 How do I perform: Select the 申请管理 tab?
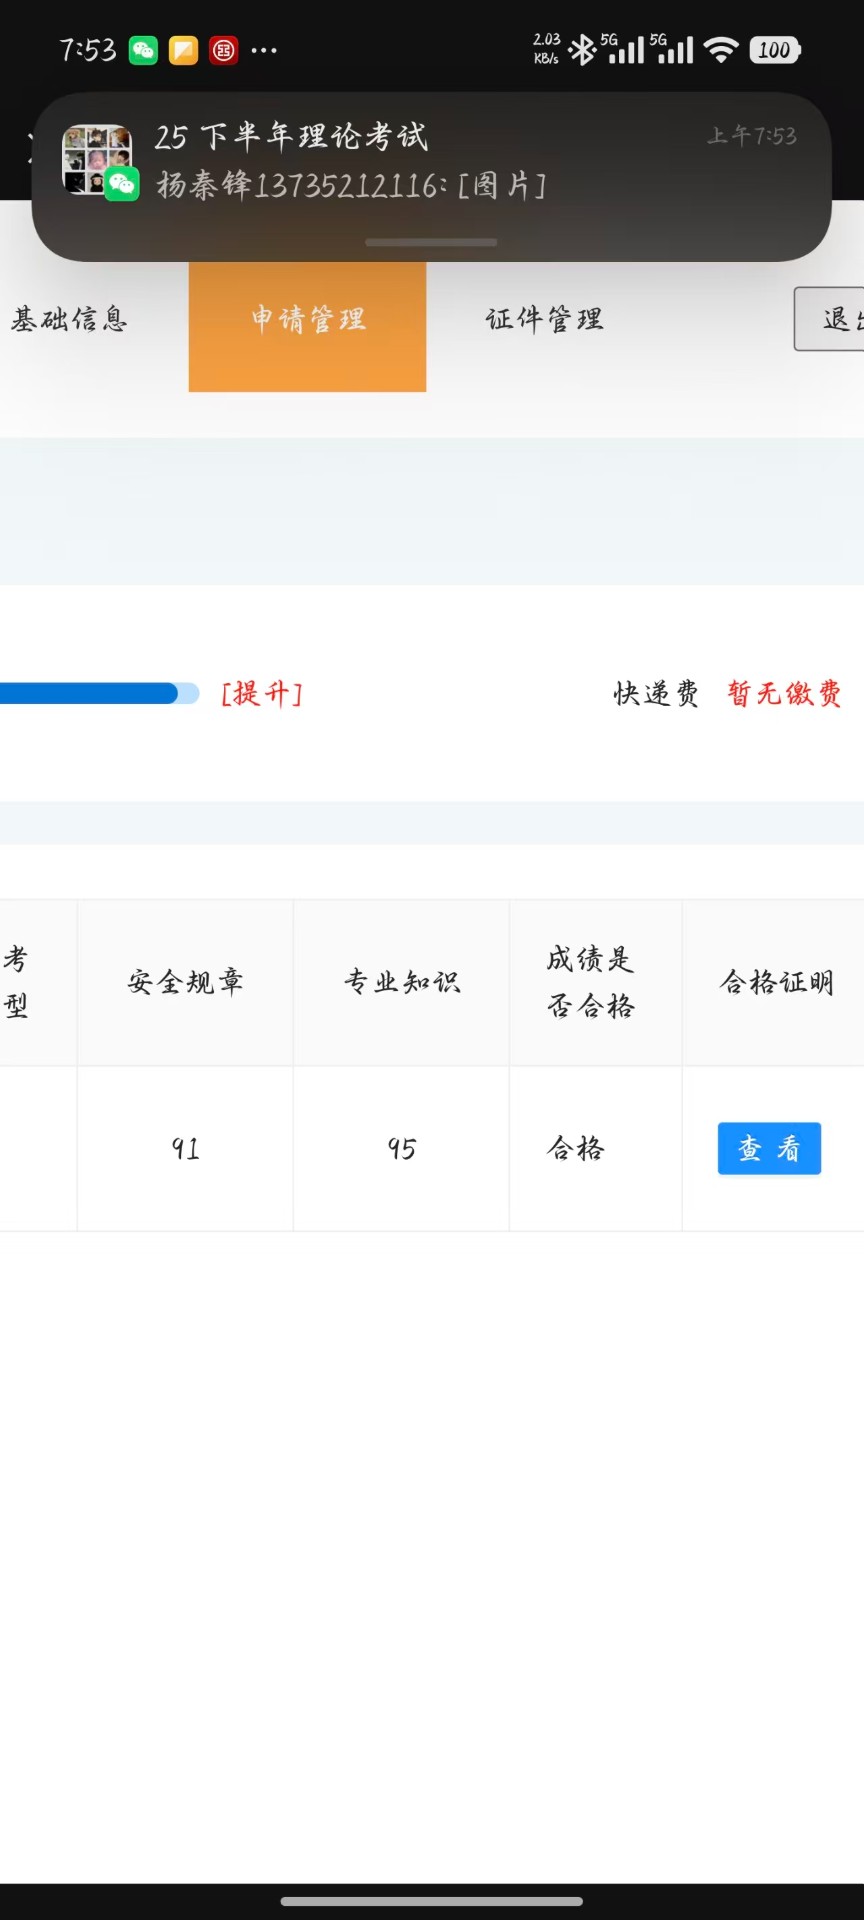coord(307,321)
